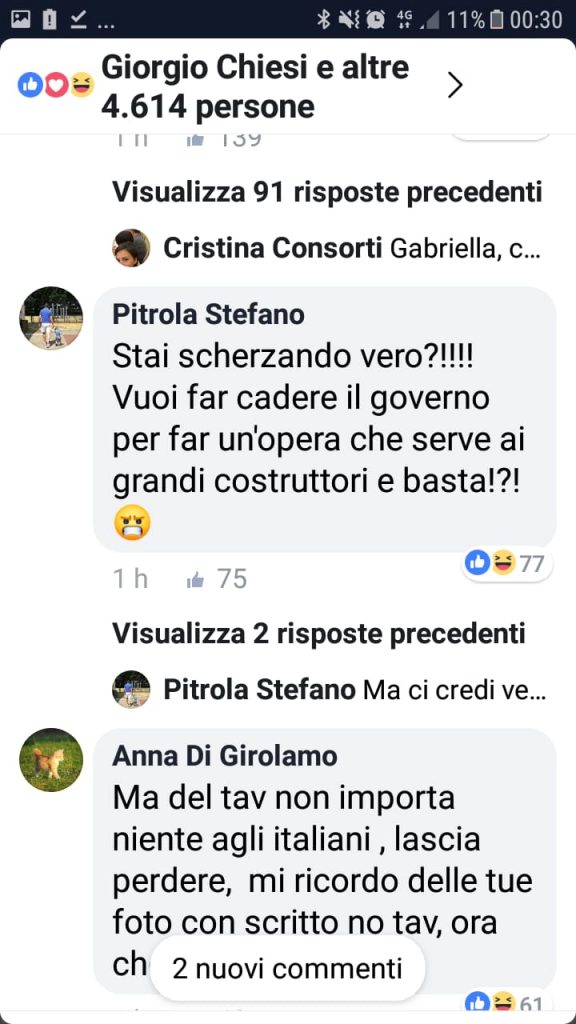Open reactions list via right chevron arrow
576x1024 pixels.
pyautogui.click(x=455, y=86)
